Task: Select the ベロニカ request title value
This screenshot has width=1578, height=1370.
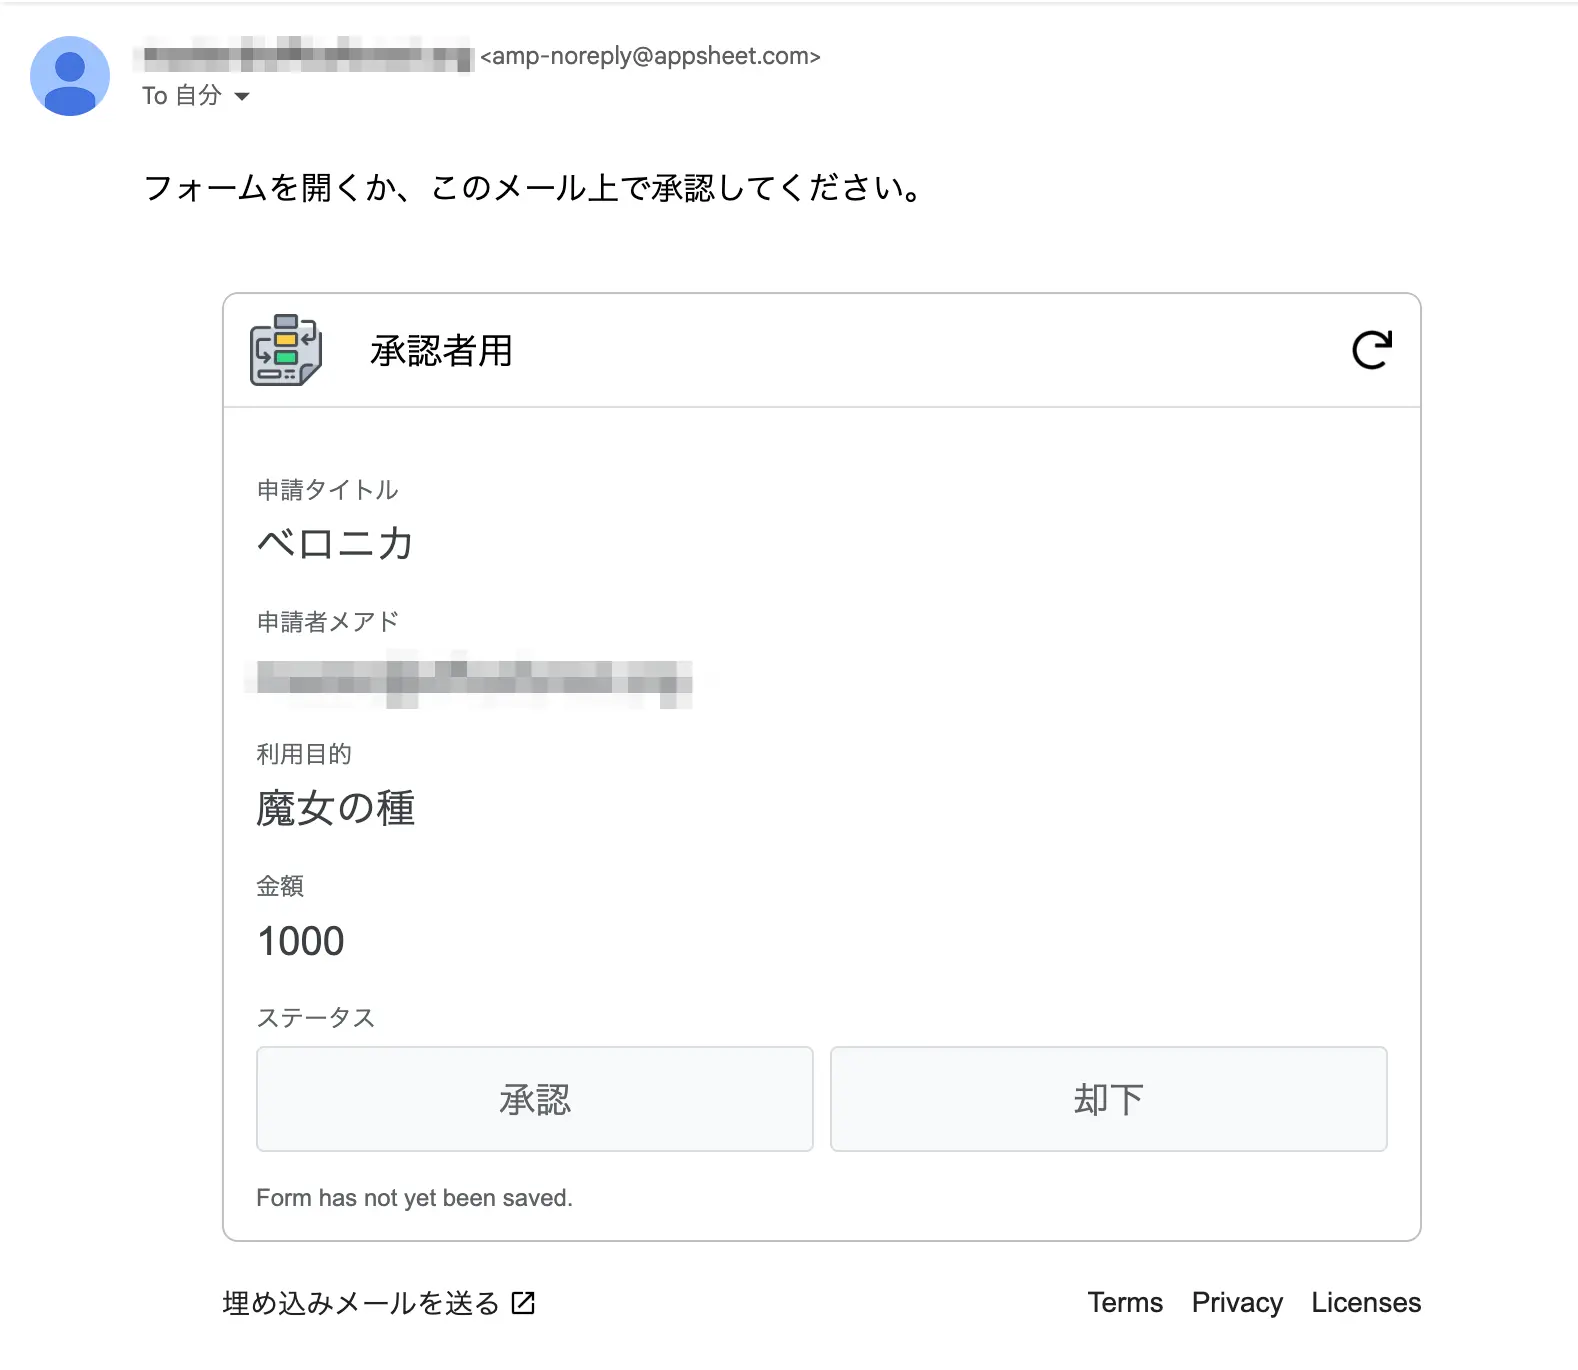Action: pyautogui.click(x=335, y=544)
